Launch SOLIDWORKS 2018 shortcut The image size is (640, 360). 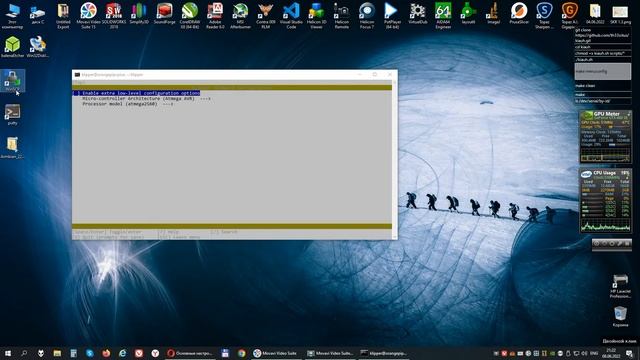coord(113,16)
